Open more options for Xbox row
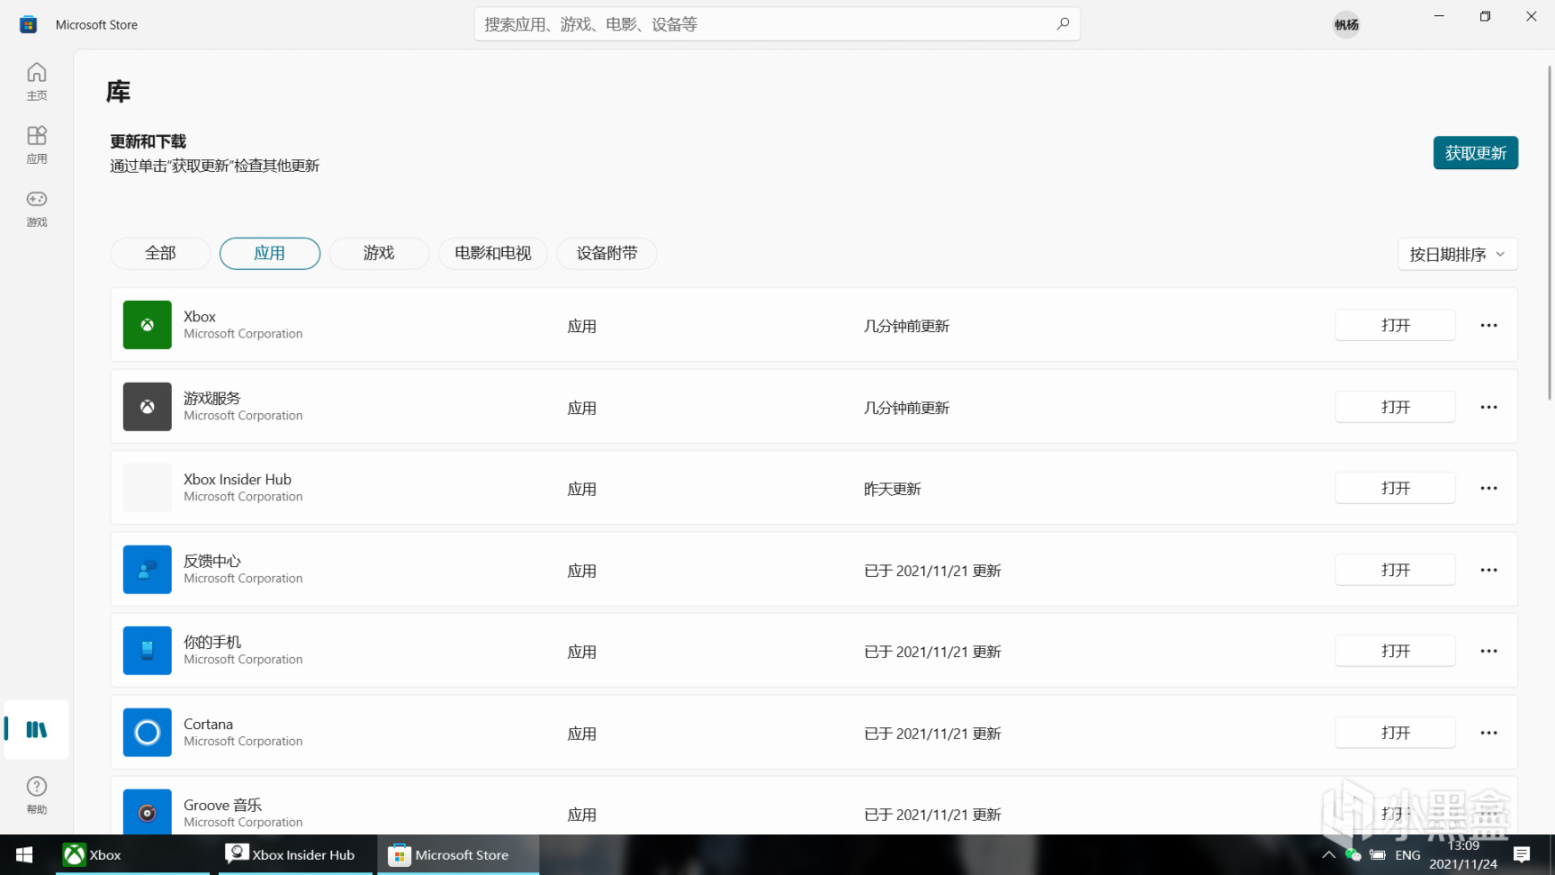 coord(1489,325)
